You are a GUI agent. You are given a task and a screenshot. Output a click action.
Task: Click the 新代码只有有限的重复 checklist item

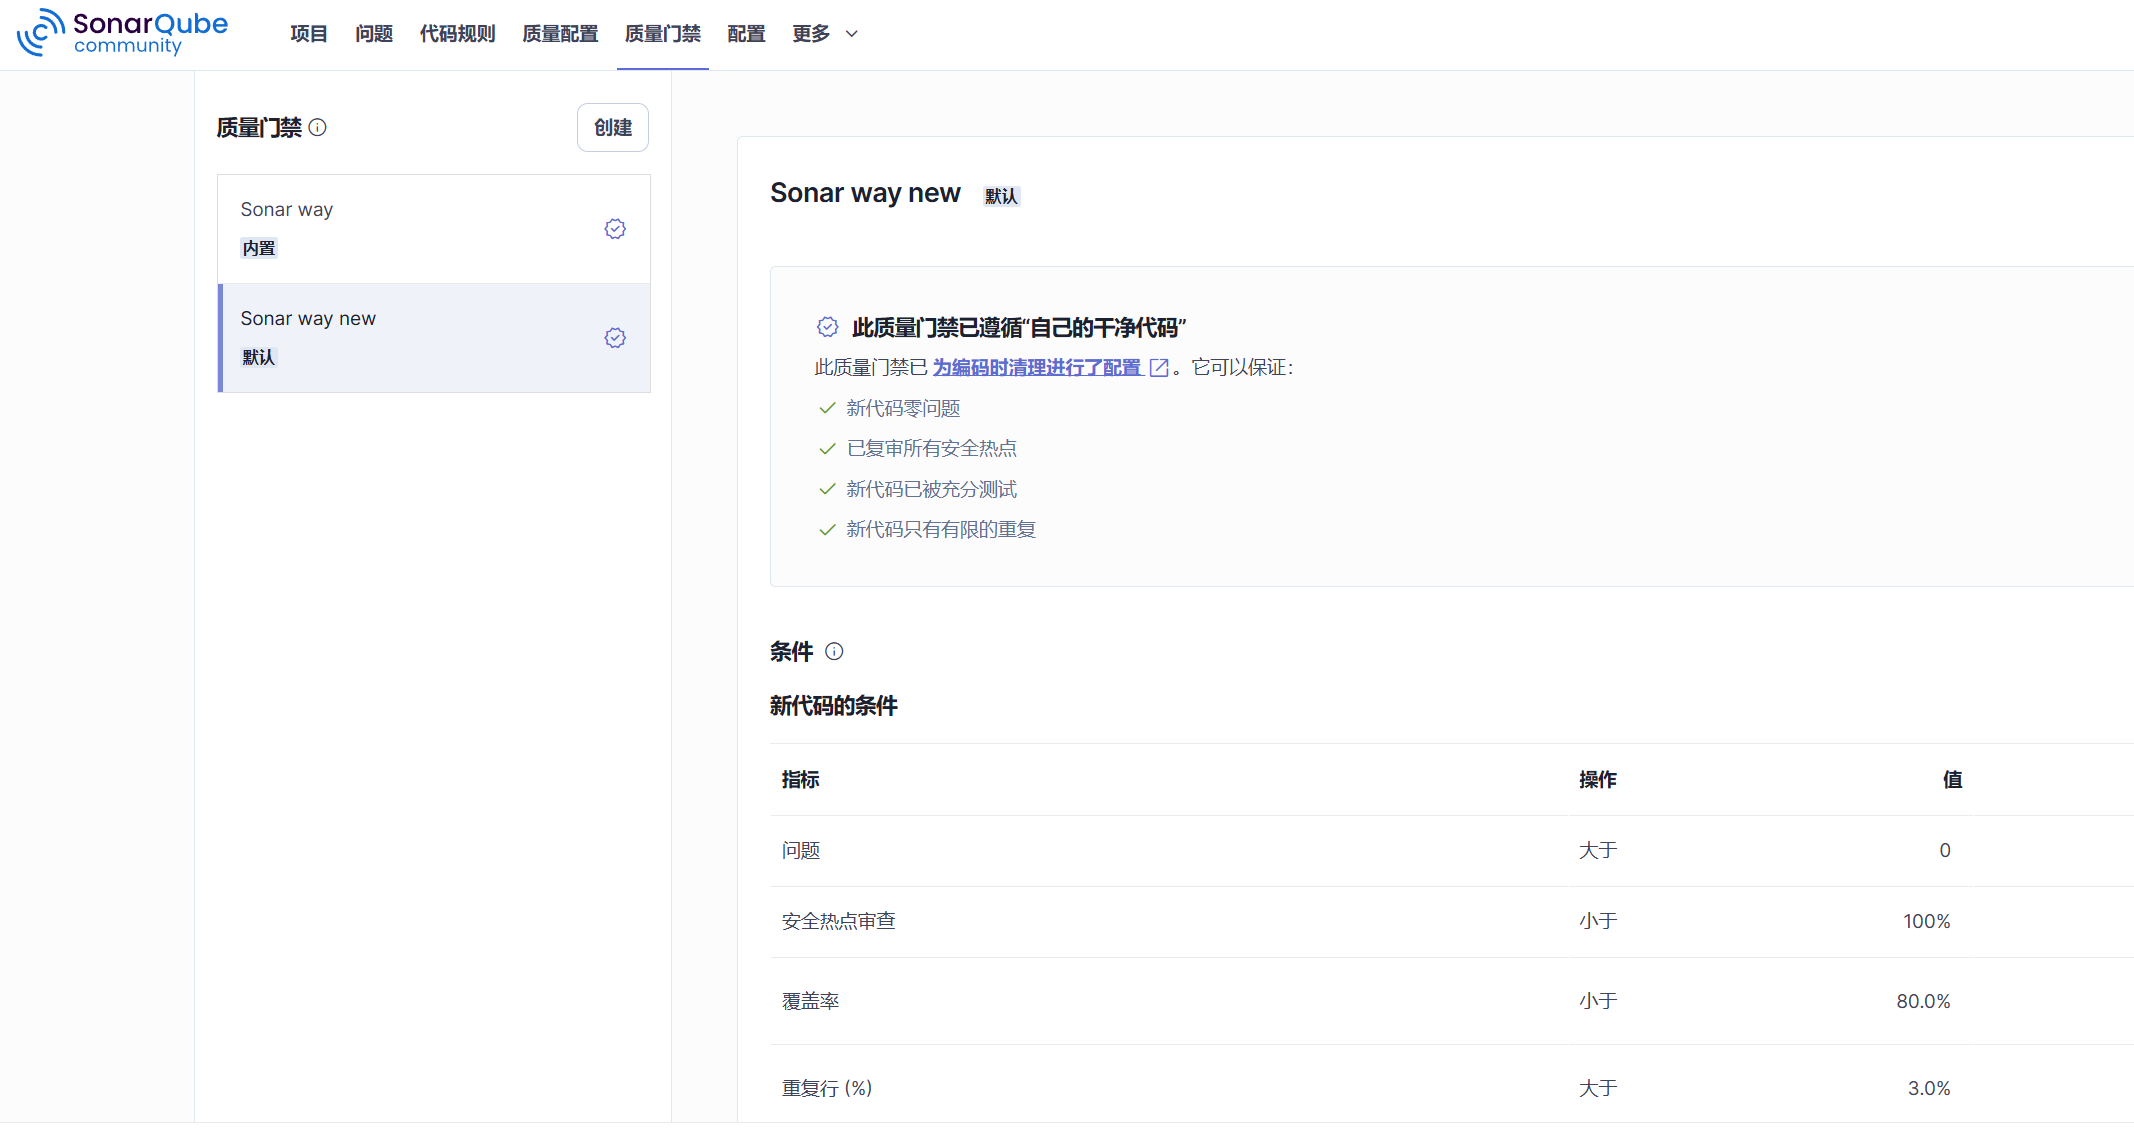pyautogui.click(x=941, y=530)
